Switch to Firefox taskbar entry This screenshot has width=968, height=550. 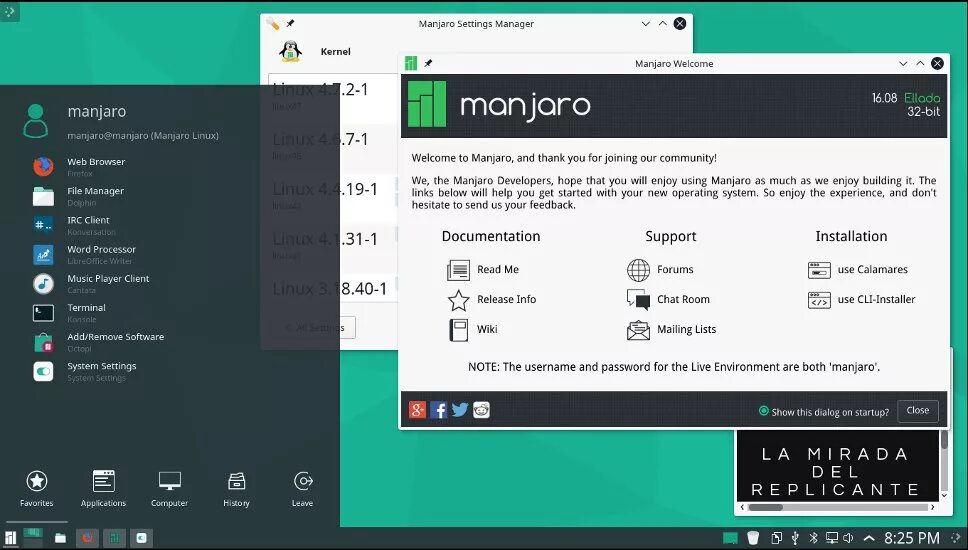(87, 538)
